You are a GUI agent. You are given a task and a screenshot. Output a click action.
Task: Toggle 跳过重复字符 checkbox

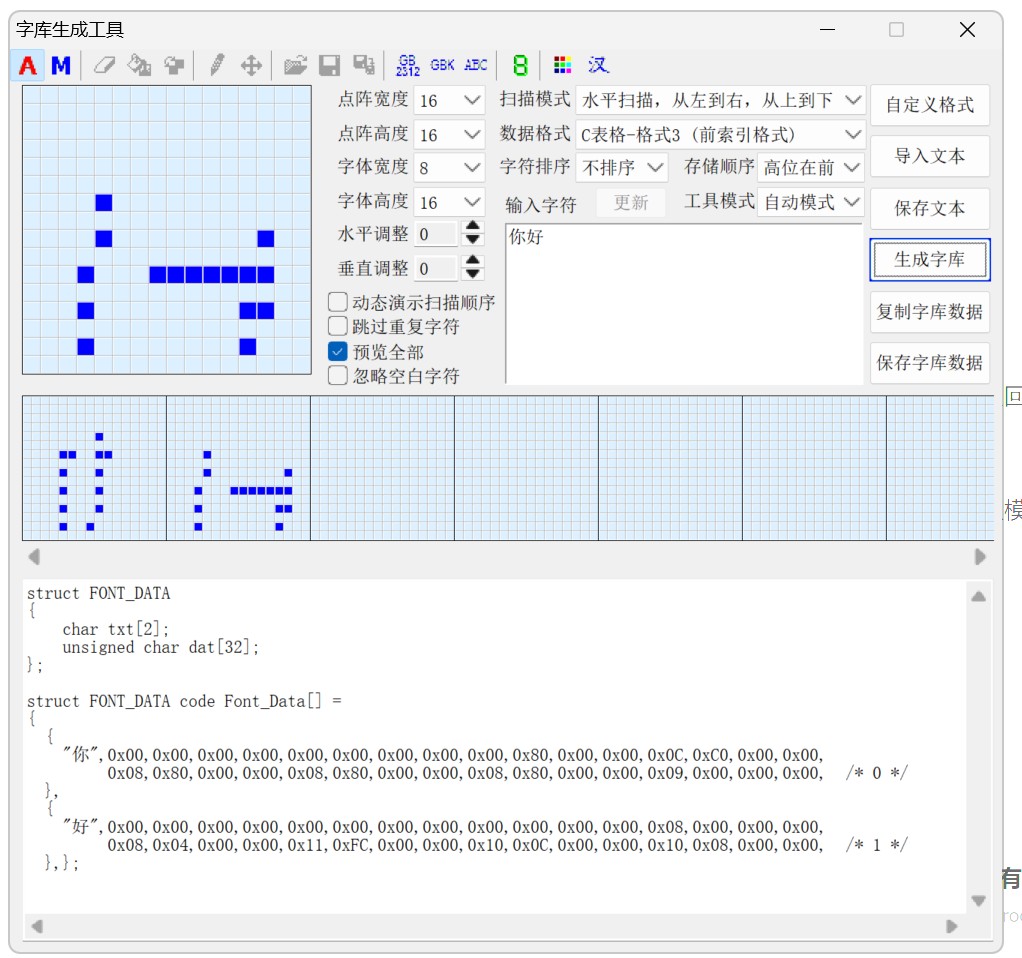coord(338,326)
